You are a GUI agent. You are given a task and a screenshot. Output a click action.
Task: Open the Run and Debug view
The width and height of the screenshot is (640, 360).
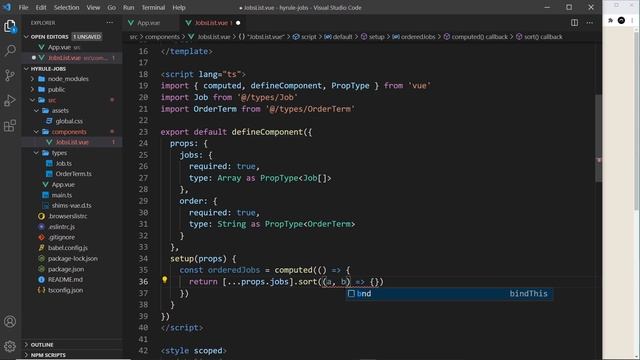coord(10,100)
